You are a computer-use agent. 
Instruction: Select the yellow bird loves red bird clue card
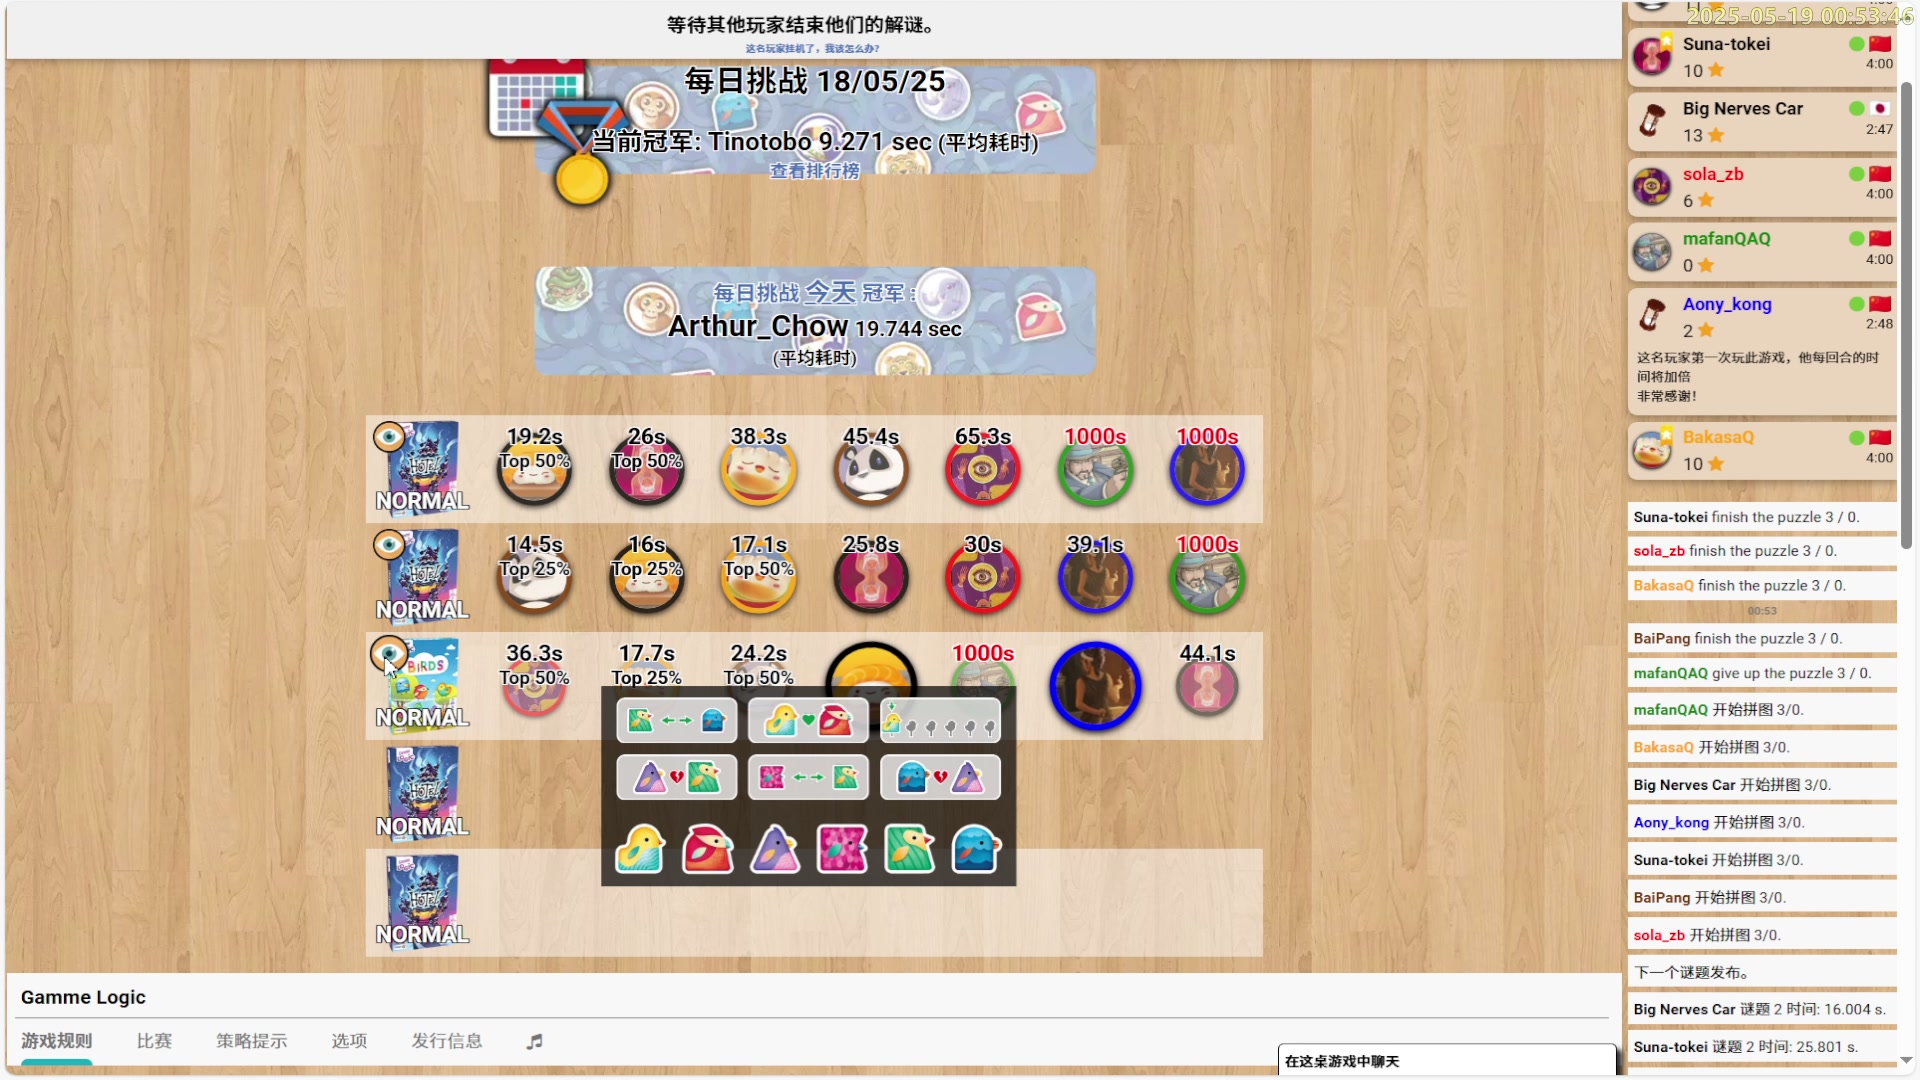click(x=808, y=720)
